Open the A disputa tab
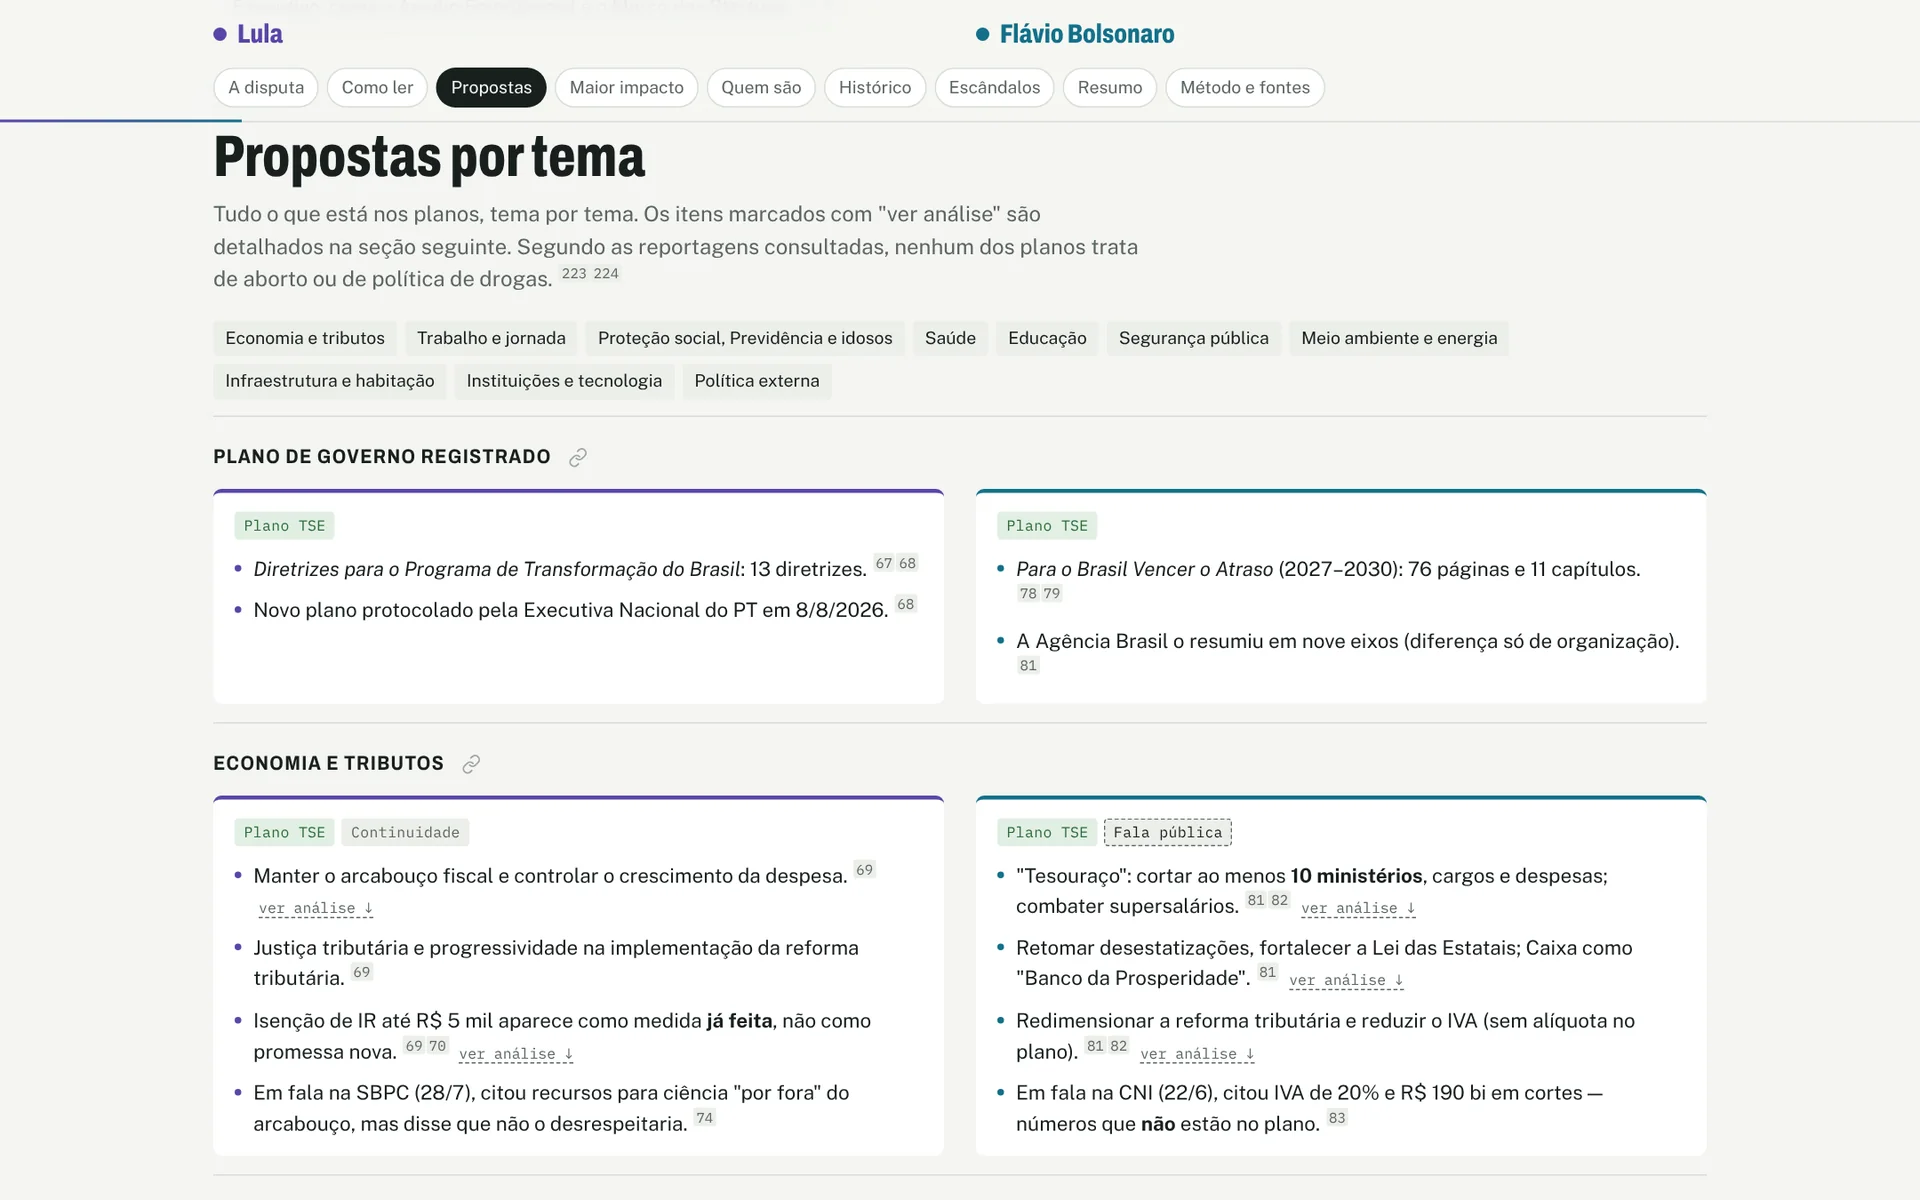The image size is (1920, 1200). pyautogui.click(x=266, y=87)
